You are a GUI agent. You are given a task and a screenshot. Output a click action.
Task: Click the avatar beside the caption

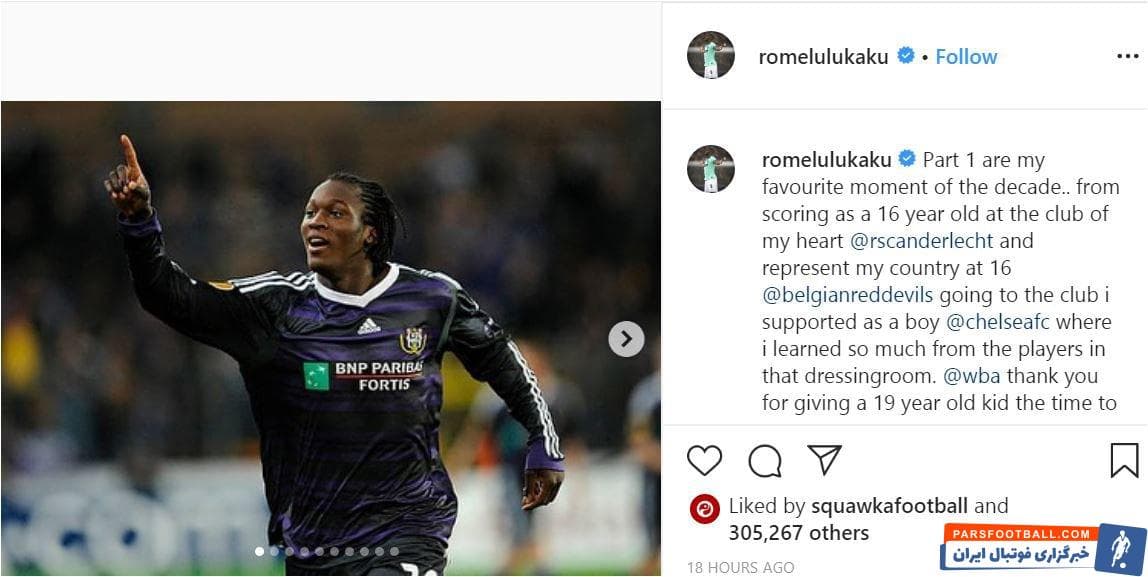click(711, 169)
